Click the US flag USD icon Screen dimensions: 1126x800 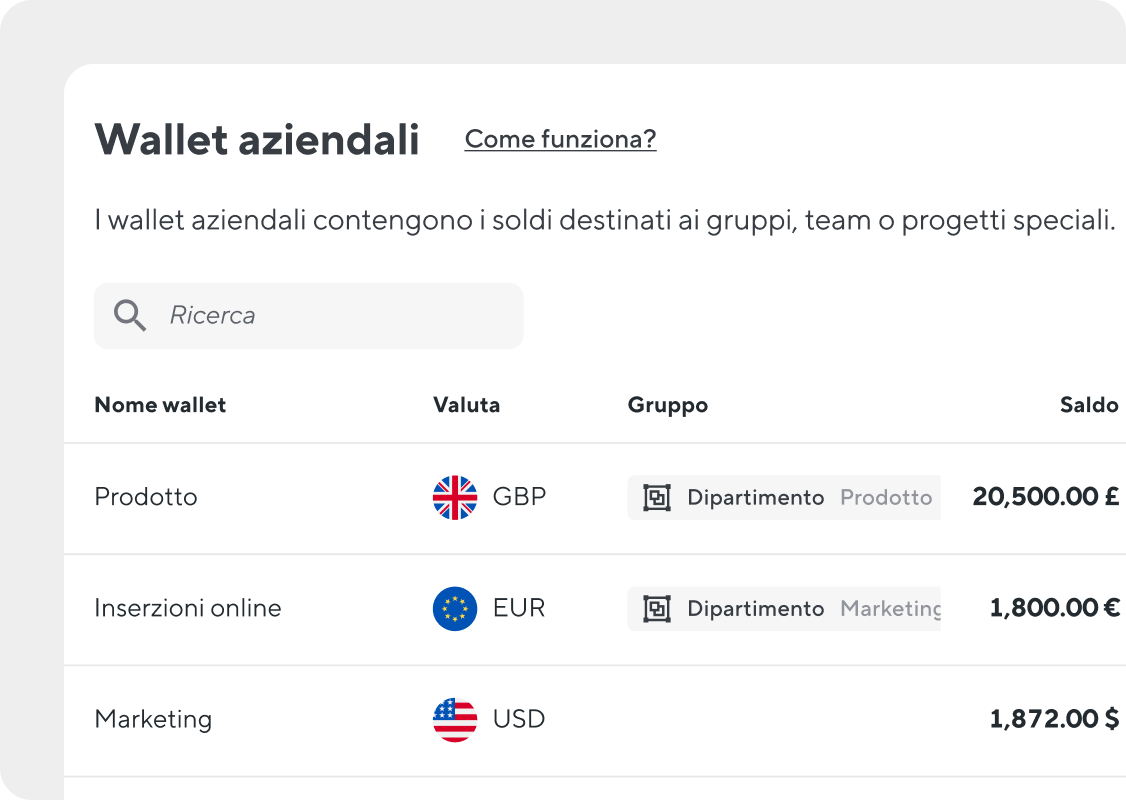[455, 720]
